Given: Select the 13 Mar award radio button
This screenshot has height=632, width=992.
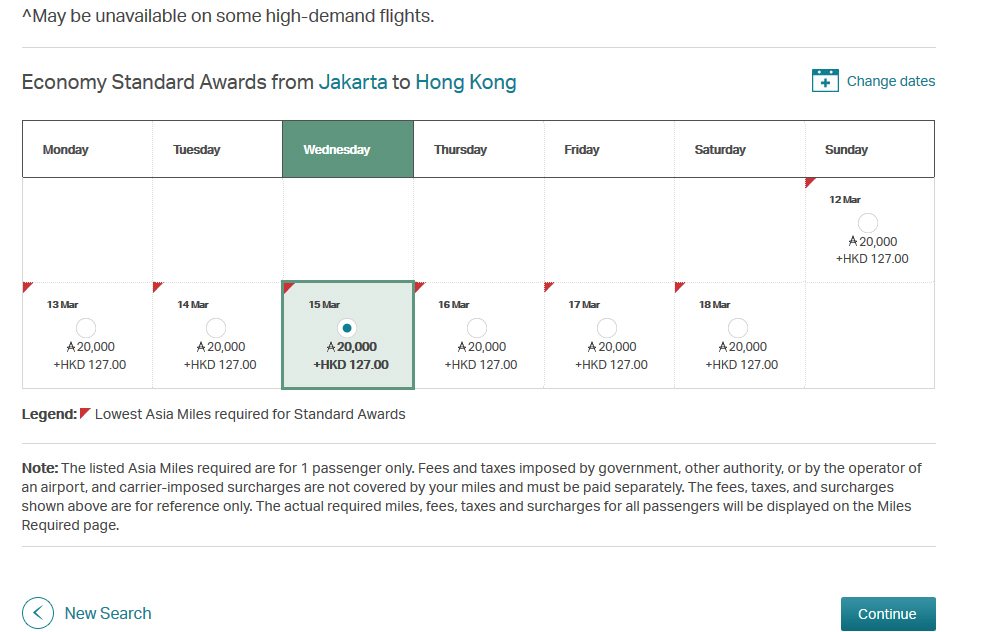Looking at the screenshot, I should coord(86,327).
